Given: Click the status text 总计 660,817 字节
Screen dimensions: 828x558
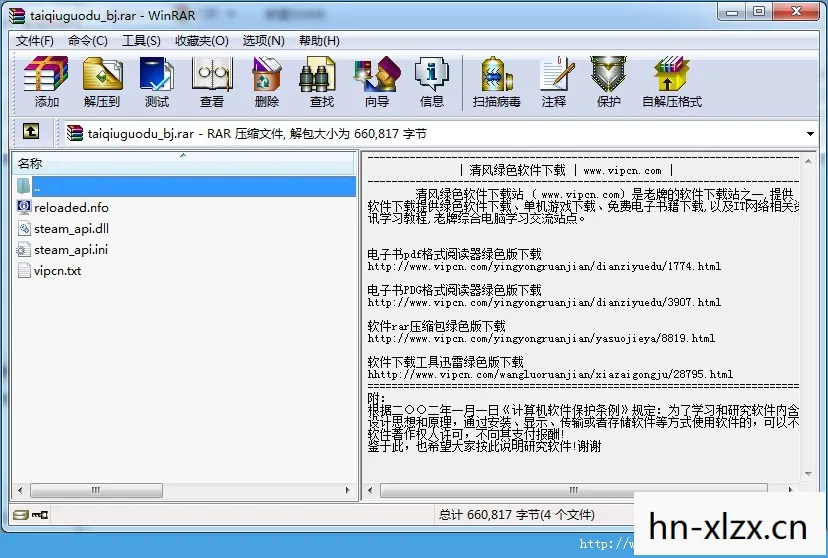Looking at the screenshot, I should tap(516, 515).
